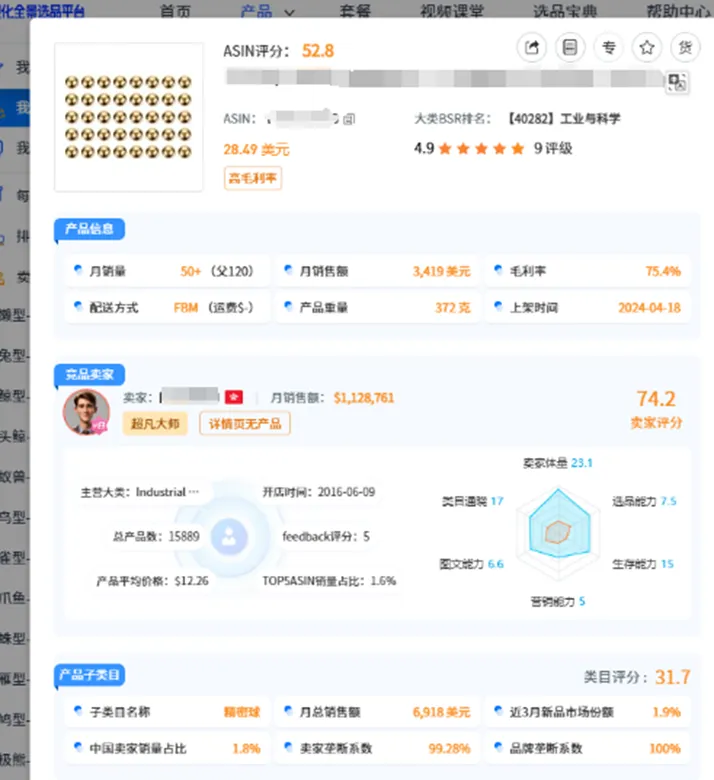Expand the 产品 dropdown menu
This screenshot has width=714, height=780.
(267, 11)
